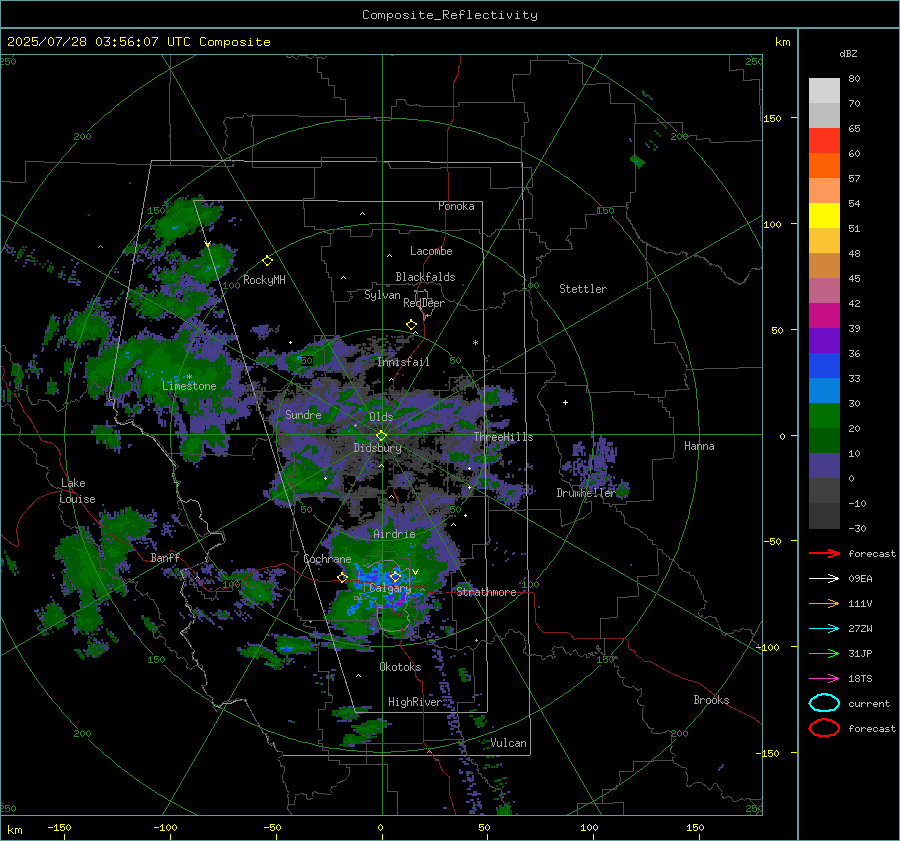
Task: Click the Sylvan label
Action: pos(382,295)
